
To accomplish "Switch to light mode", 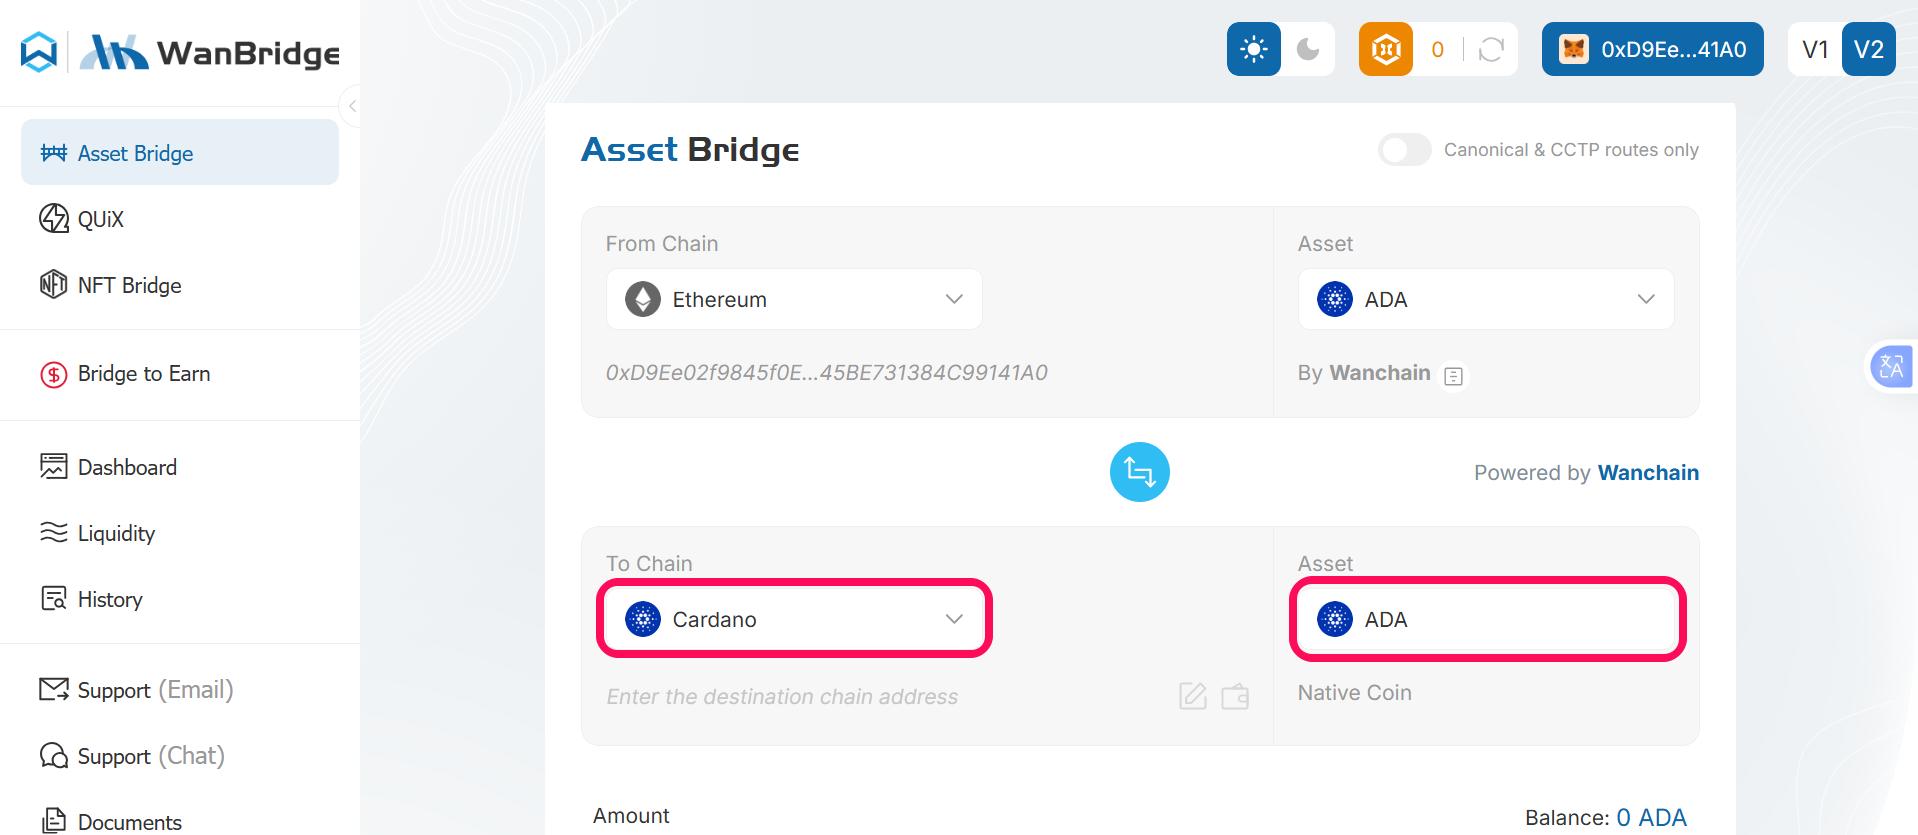I will [1253, 47].
